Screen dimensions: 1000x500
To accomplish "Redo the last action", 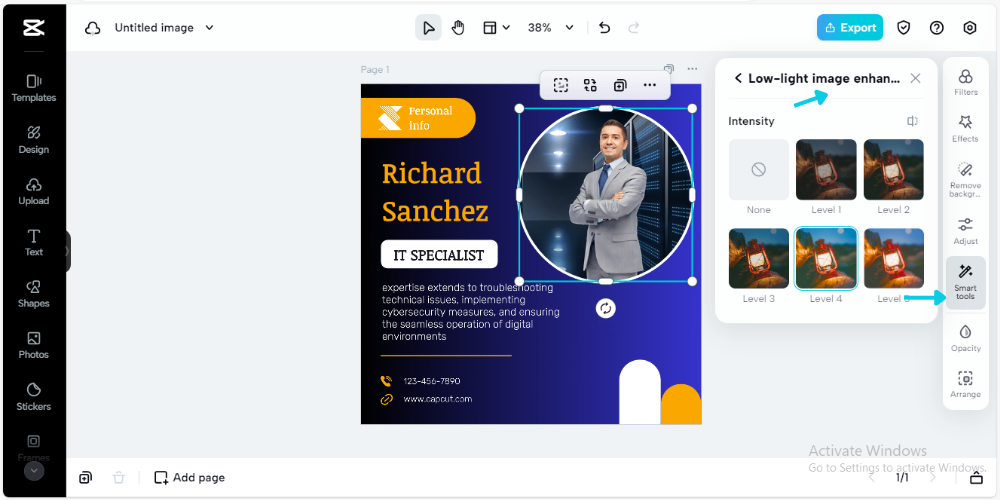I will coord(633,28).
